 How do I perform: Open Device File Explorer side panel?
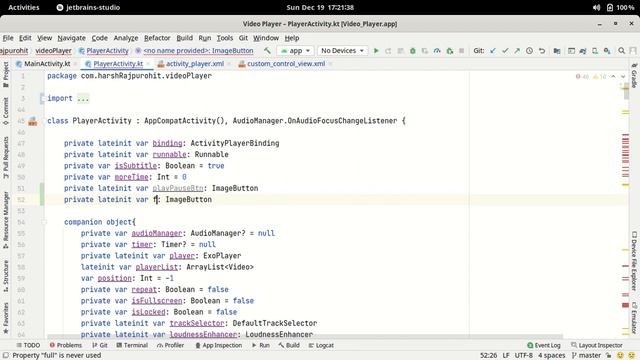click(634, 261)
